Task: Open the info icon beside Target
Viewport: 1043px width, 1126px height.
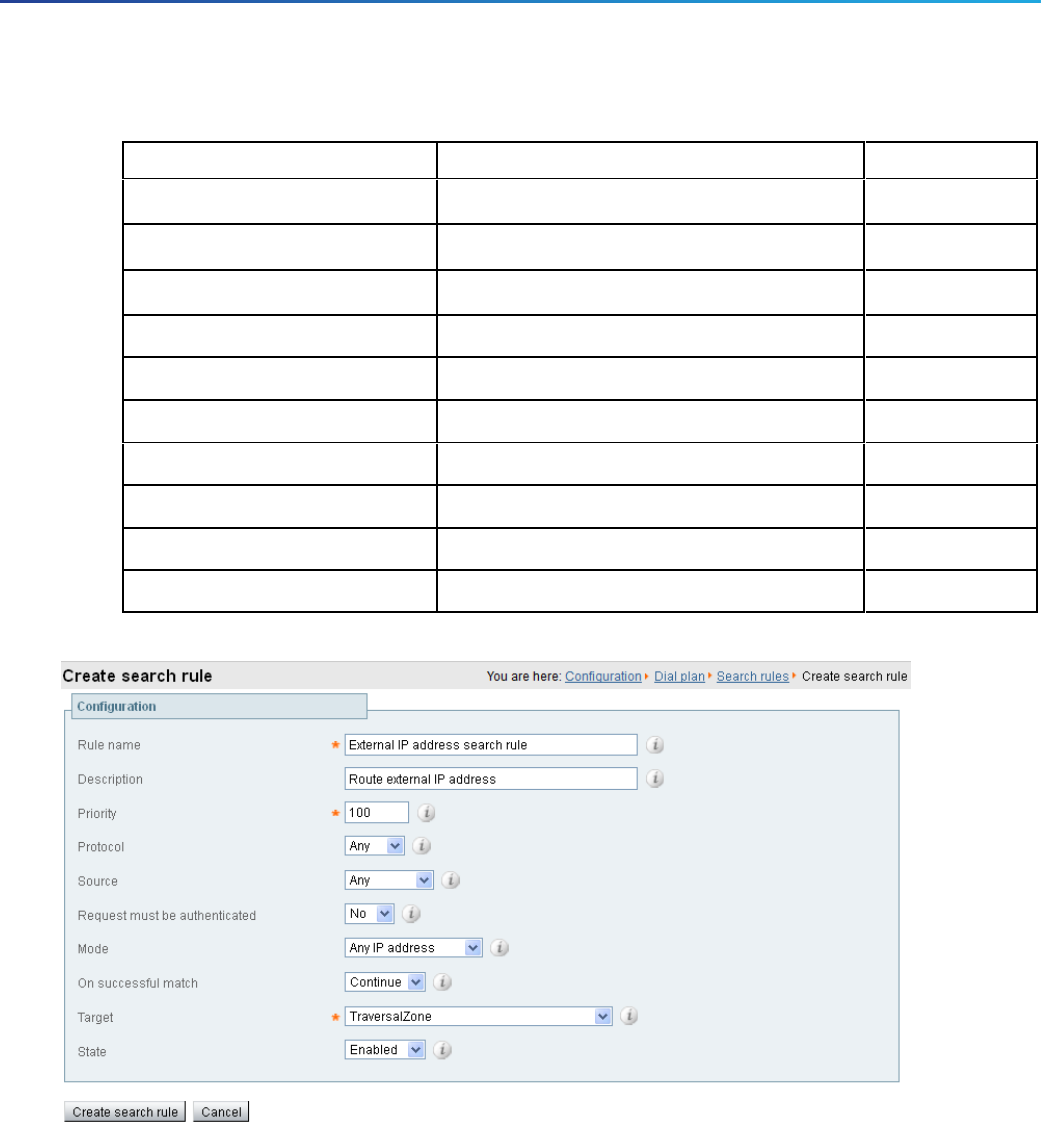Action: (x=629, y=1016)
